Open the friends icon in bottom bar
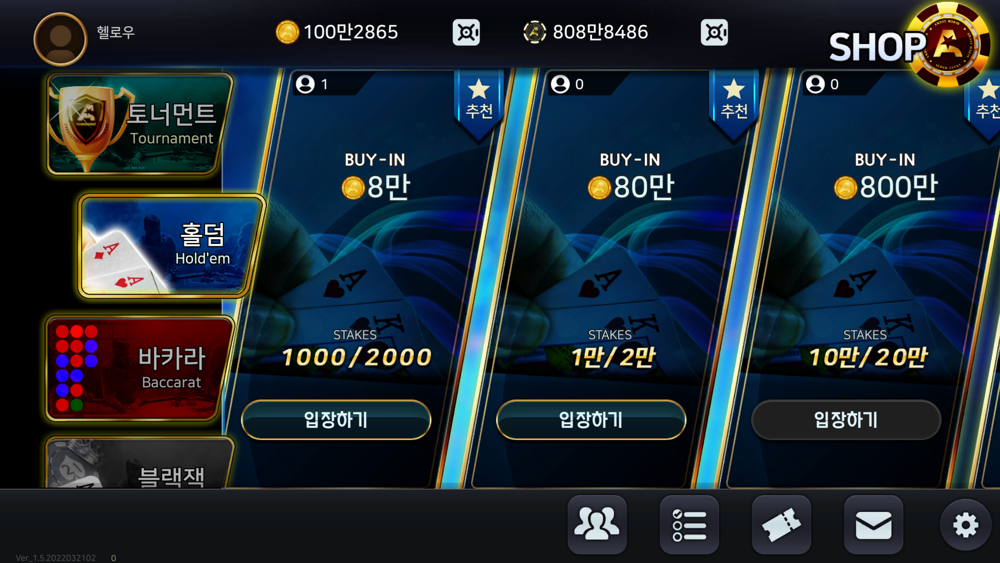This screenshot has height=563, width=1000. coord(597,524)
